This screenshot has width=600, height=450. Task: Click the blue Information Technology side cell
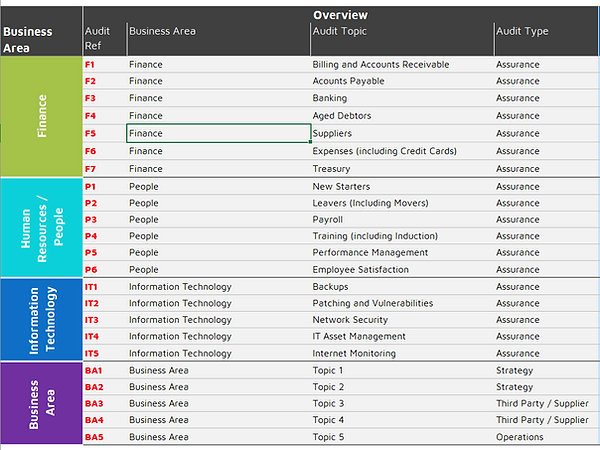point(41,320)
